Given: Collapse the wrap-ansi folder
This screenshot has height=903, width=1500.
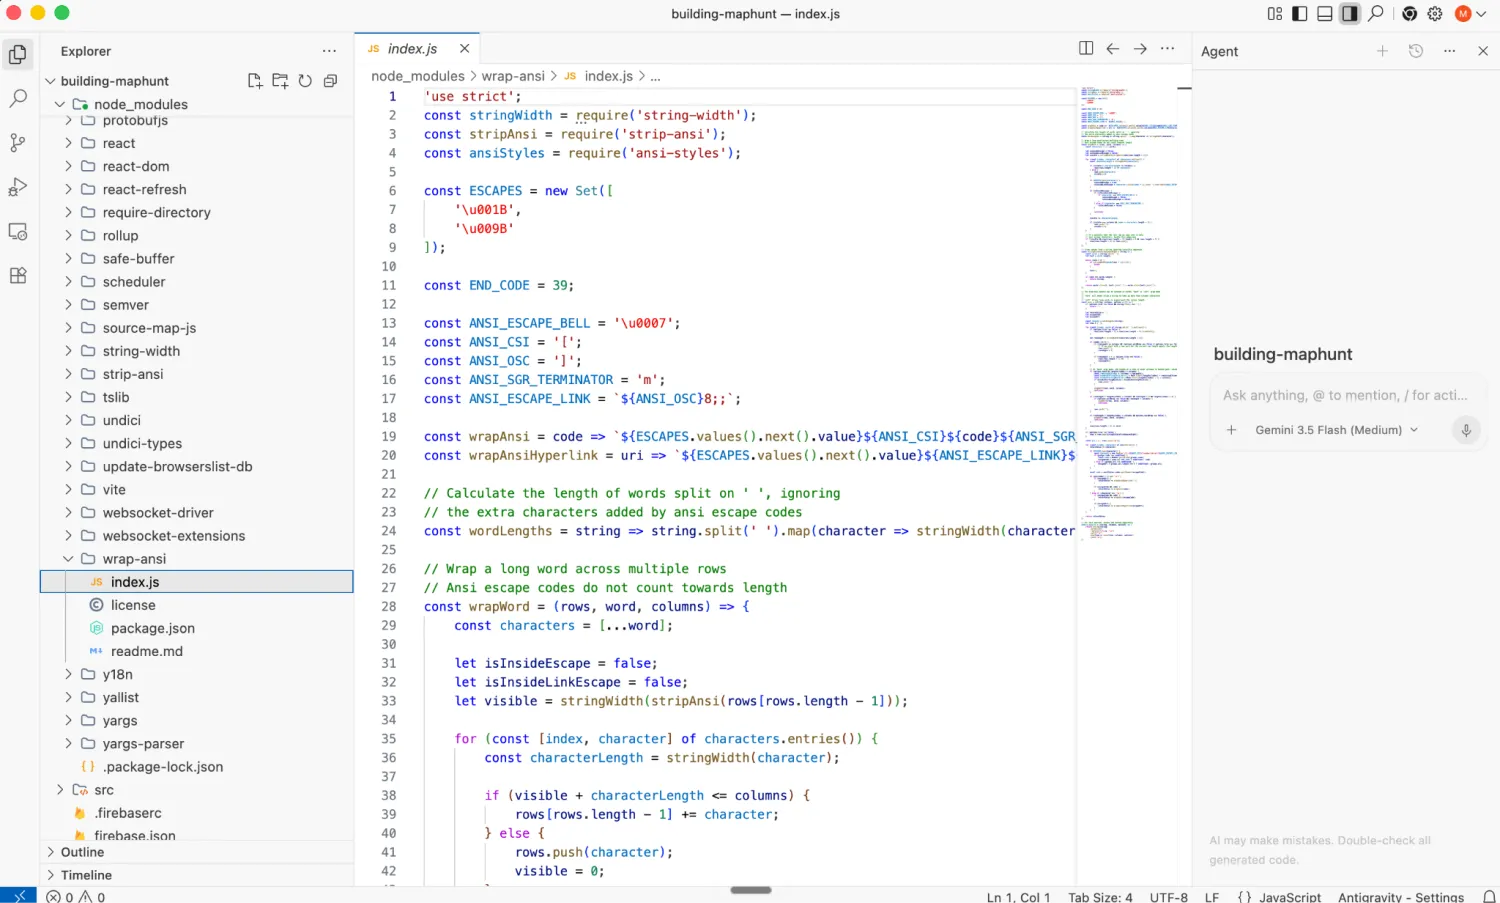Looking at the screenshot, I should 69,559.
